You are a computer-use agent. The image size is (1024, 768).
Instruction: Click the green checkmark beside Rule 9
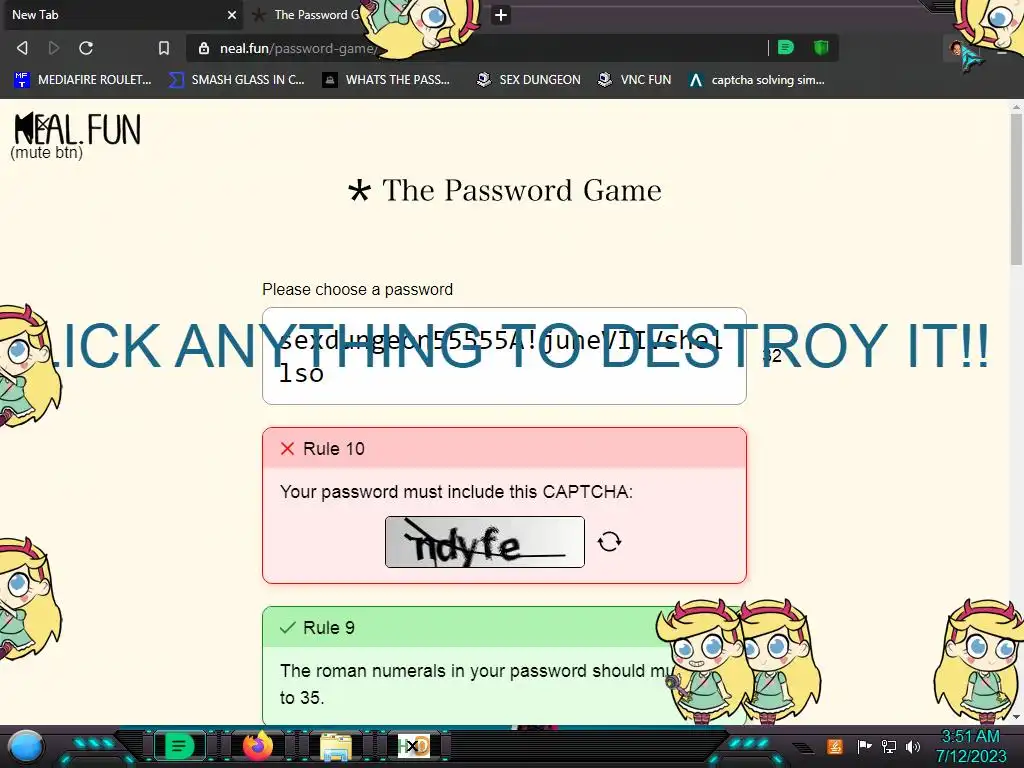click(x=287, y=628)
